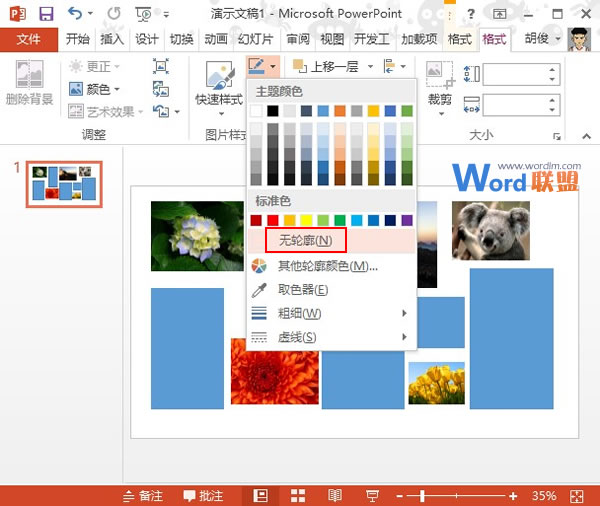Pick purple standard color swatch

coord(407,220)
